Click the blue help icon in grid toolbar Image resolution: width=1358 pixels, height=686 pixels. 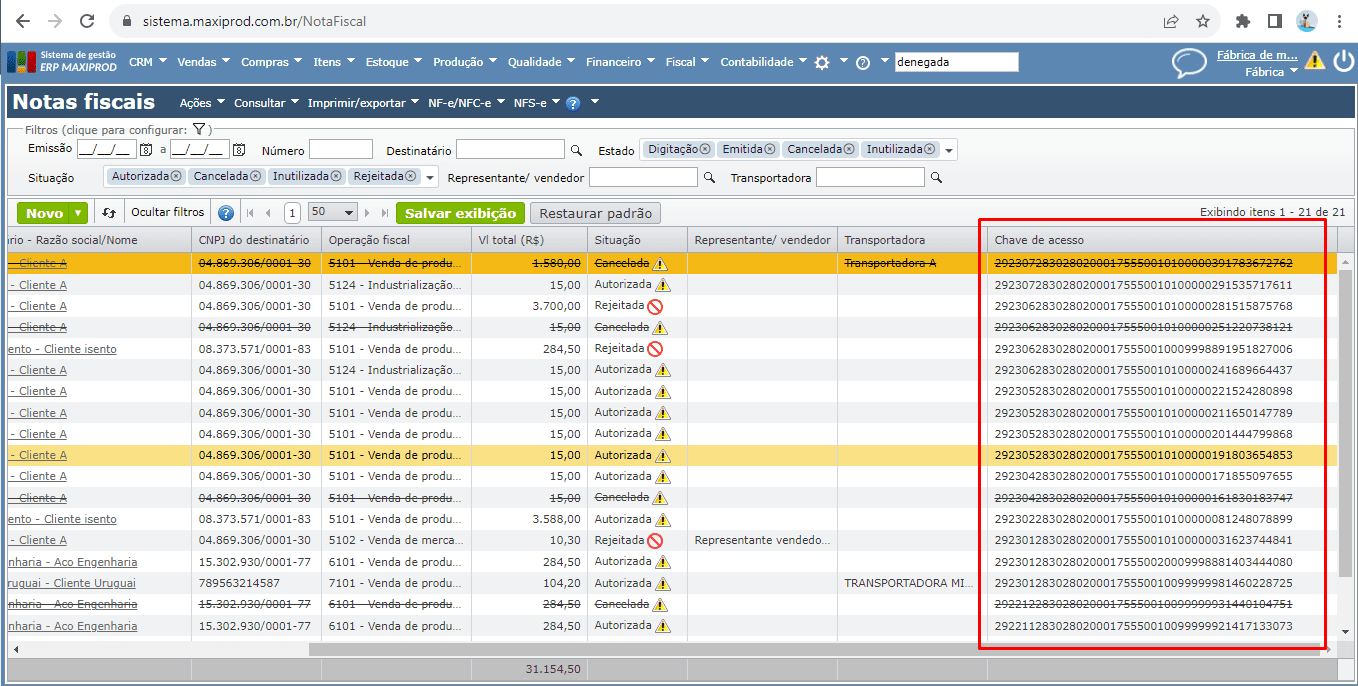[226, 213]
